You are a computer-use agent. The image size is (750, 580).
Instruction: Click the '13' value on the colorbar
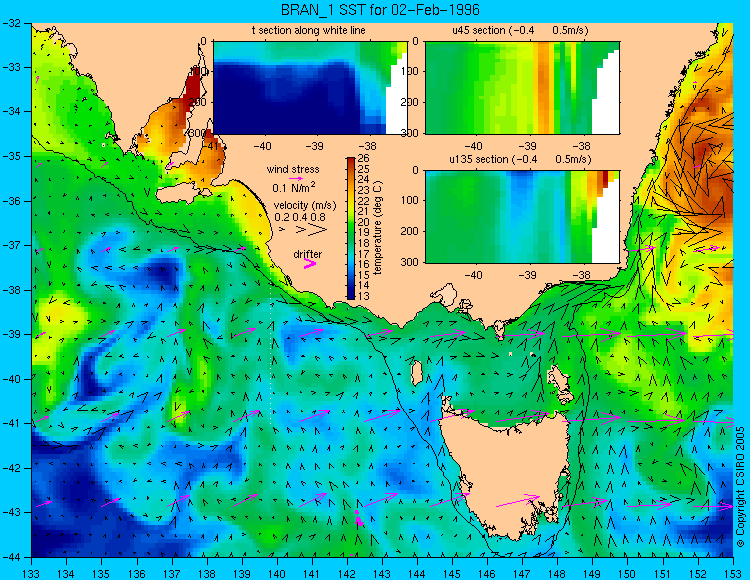tap(364, 296)
